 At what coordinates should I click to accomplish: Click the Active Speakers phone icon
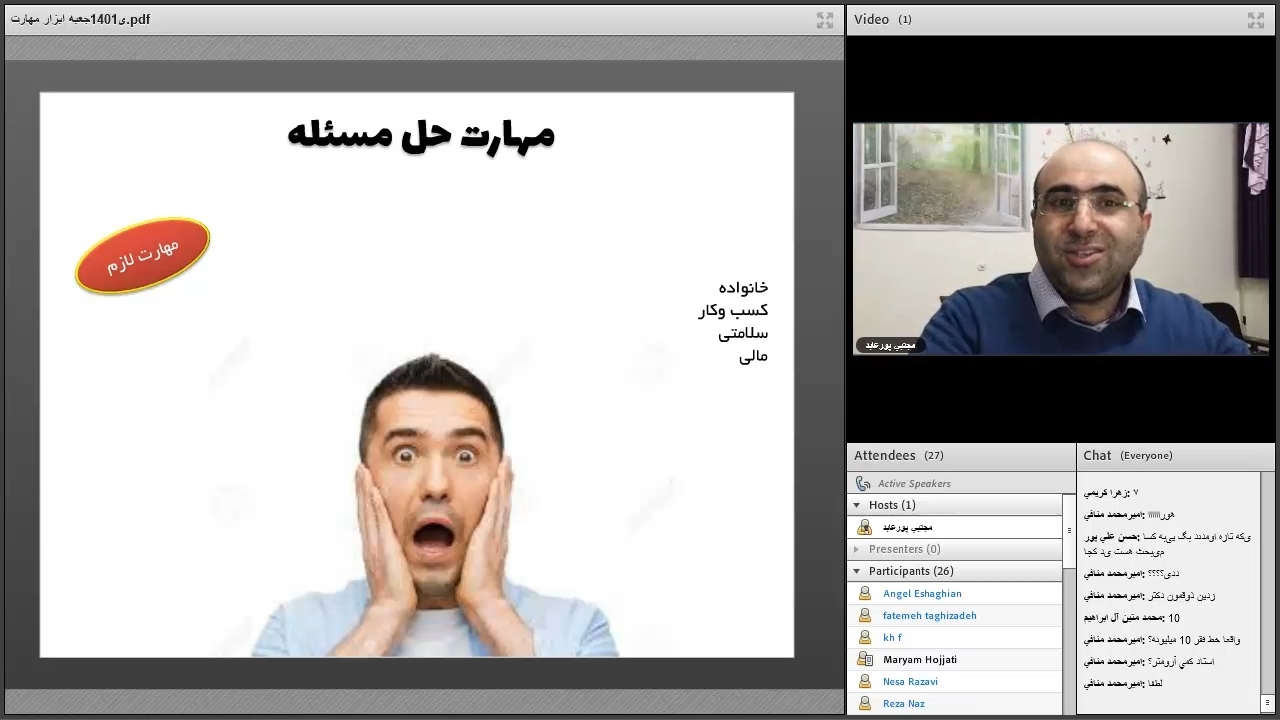[863, 484]
